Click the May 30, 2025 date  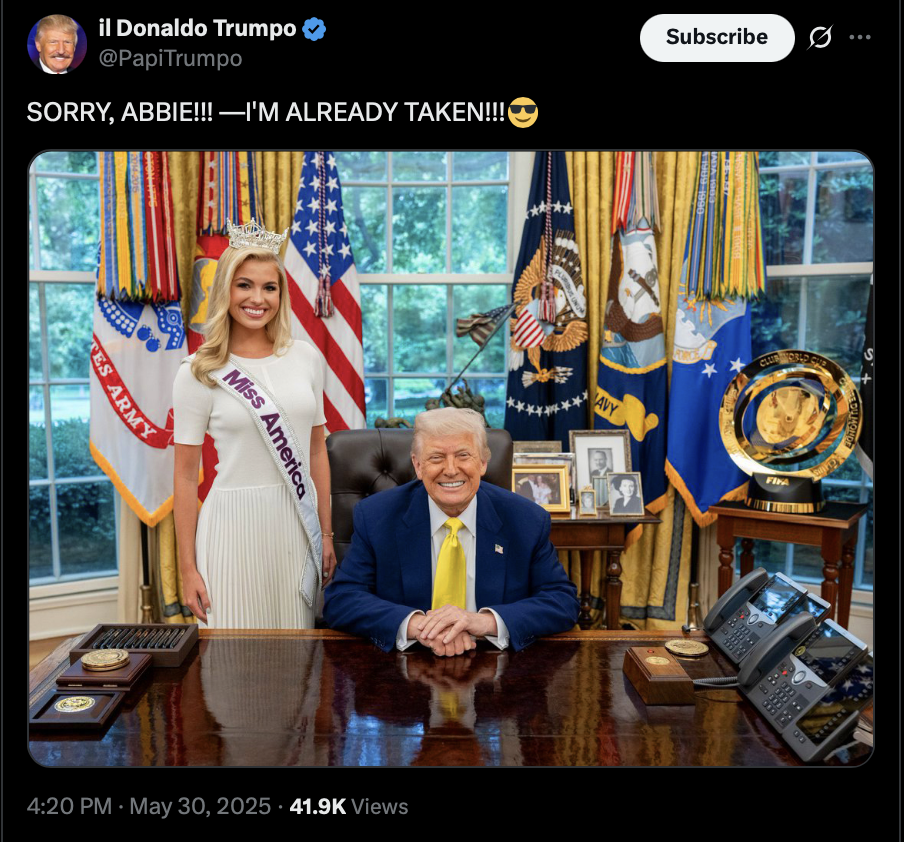(x=200, y=806)
